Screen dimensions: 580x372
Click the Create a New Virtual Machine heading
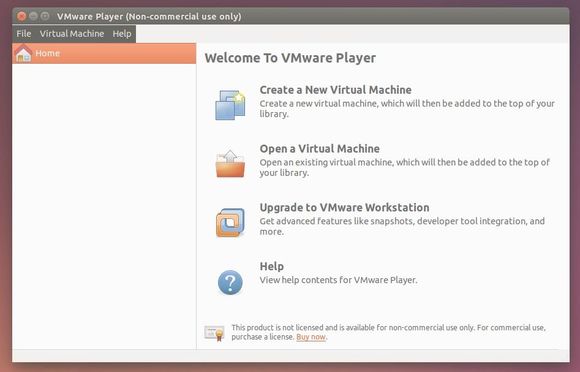point(335,90)
